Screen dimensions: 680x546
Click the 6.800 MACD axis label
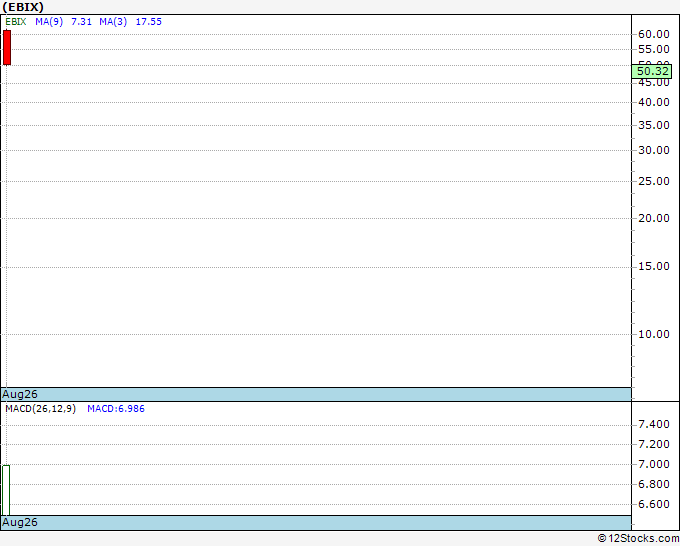point(654,484)
